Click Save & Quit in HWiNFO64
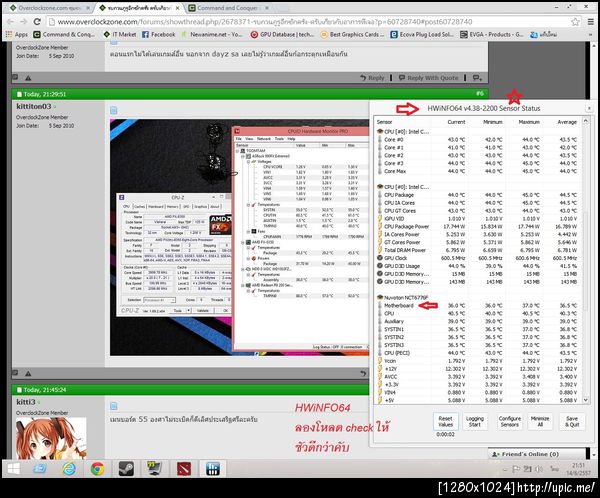600x498 pixels. (x=572, y=421)
